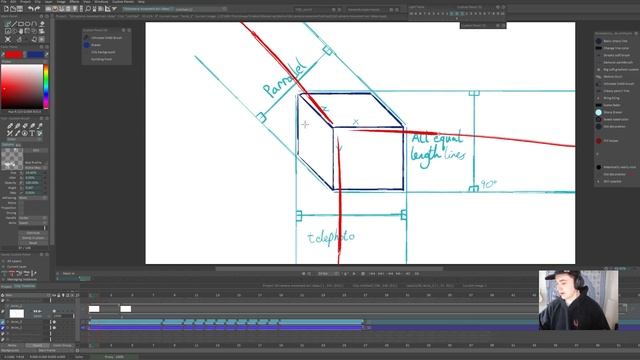Click the Reset button in tool options
This screenshot has height=360, width=640.
33,243
